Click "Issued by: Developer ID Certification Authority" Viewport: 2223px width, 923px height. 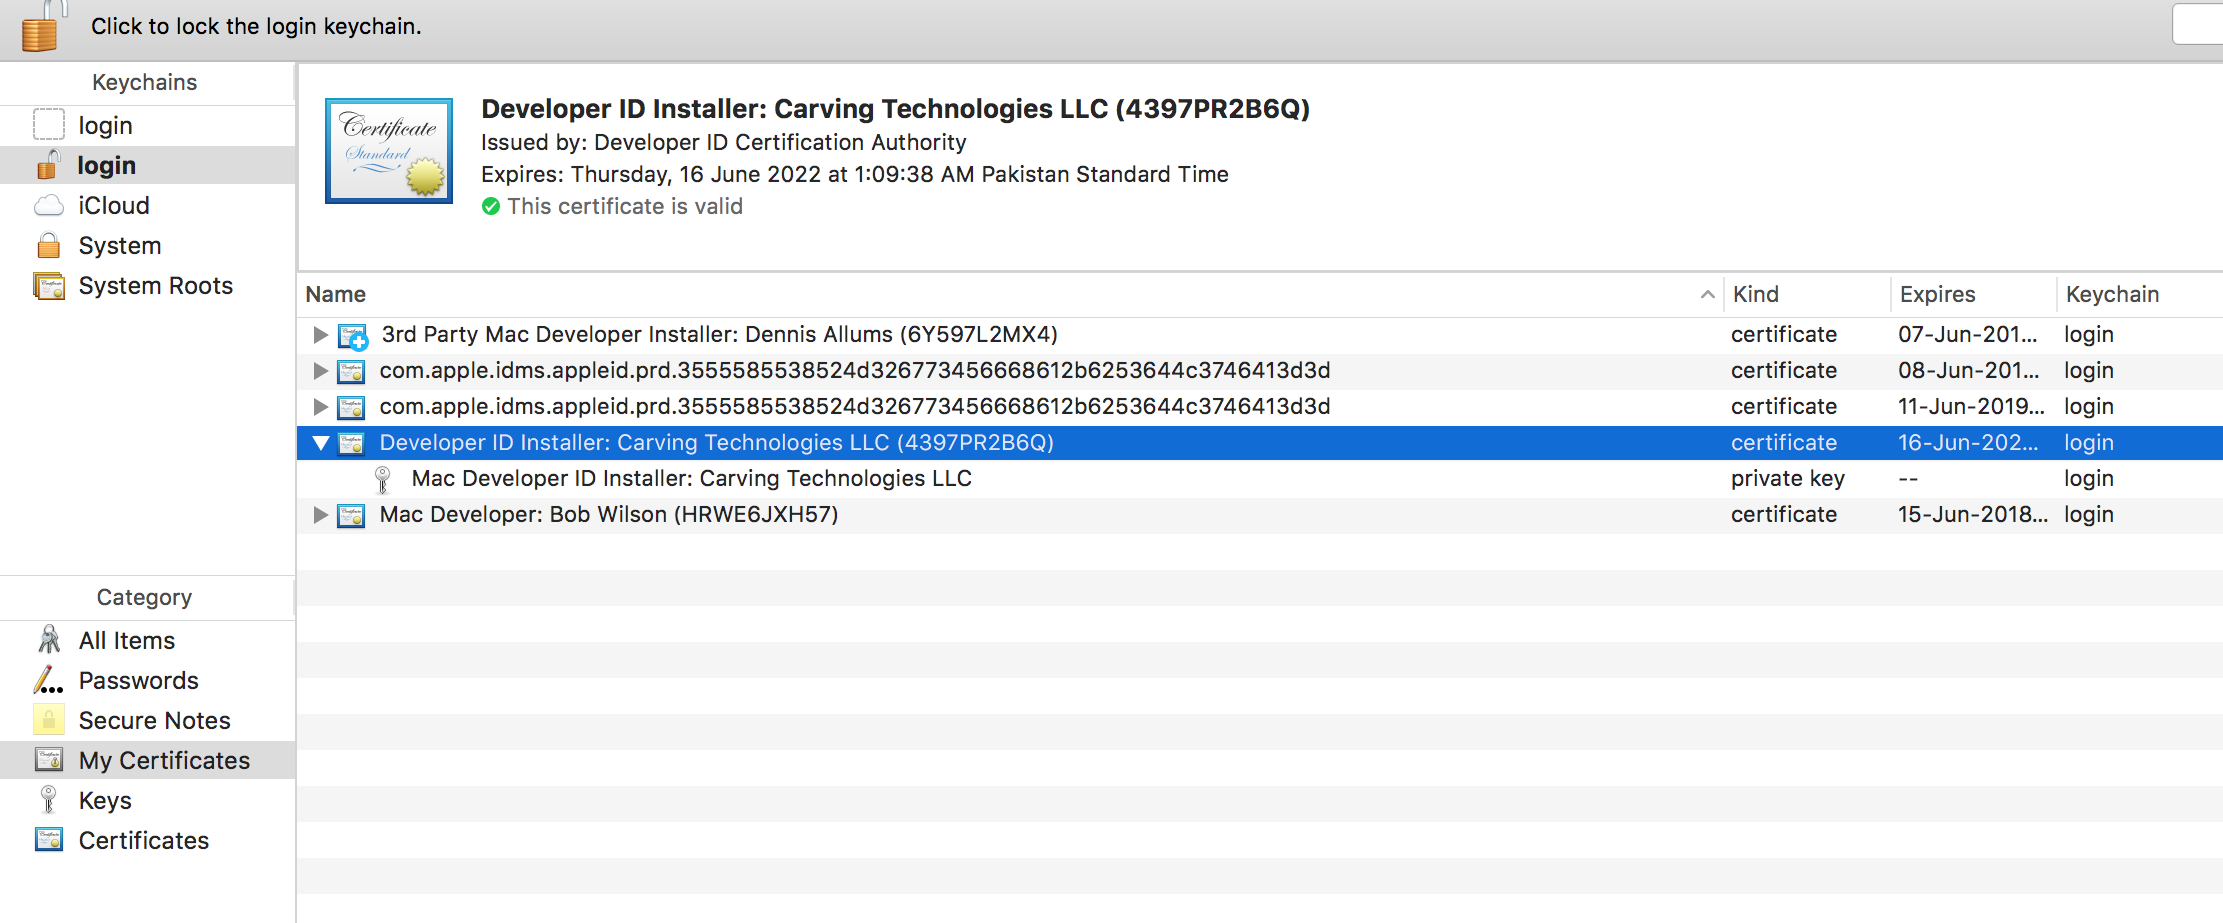click(724, 142)
